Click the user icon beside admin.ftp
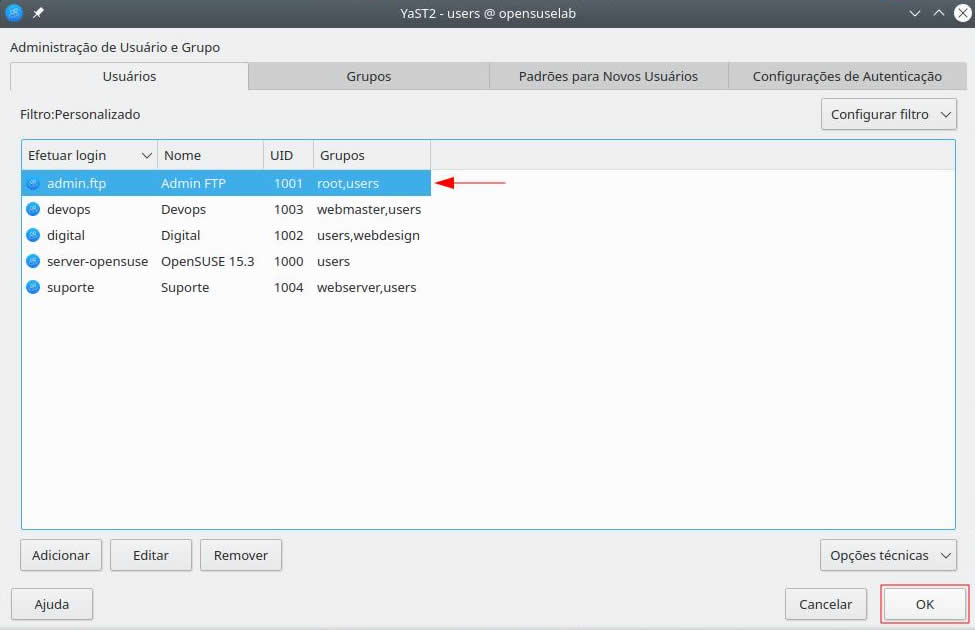 point(33,184)
